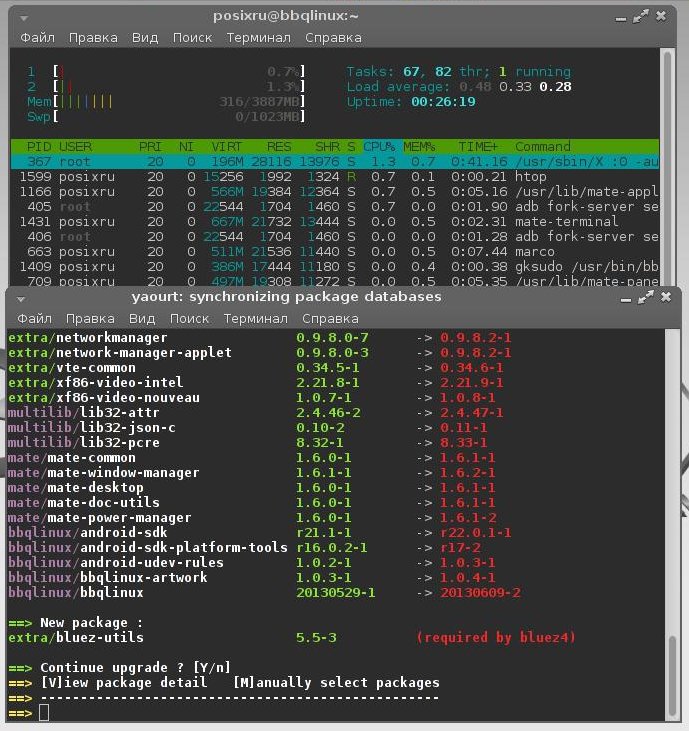This screenshot has height=731, width=689.
Task: Click extra/xf86-video-intel package line
Action: pos(256,383)
